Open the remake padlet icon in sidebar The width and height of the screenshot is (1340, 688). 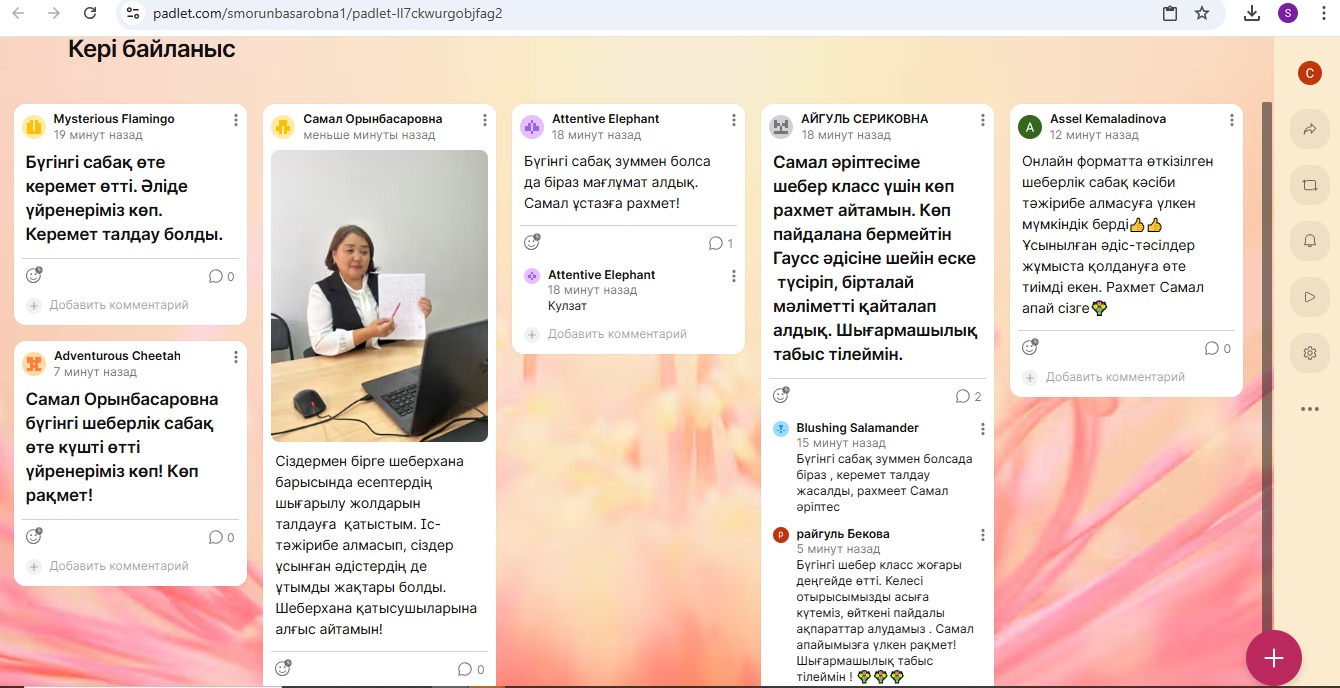(x=1309, y=185)
